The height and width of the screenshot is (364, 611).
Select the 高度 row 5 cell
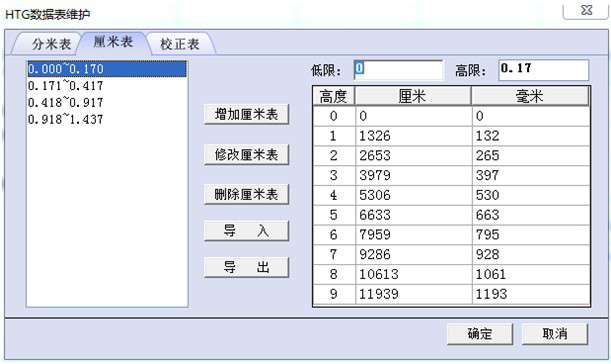pyautogui.click(x=334, y=215)
